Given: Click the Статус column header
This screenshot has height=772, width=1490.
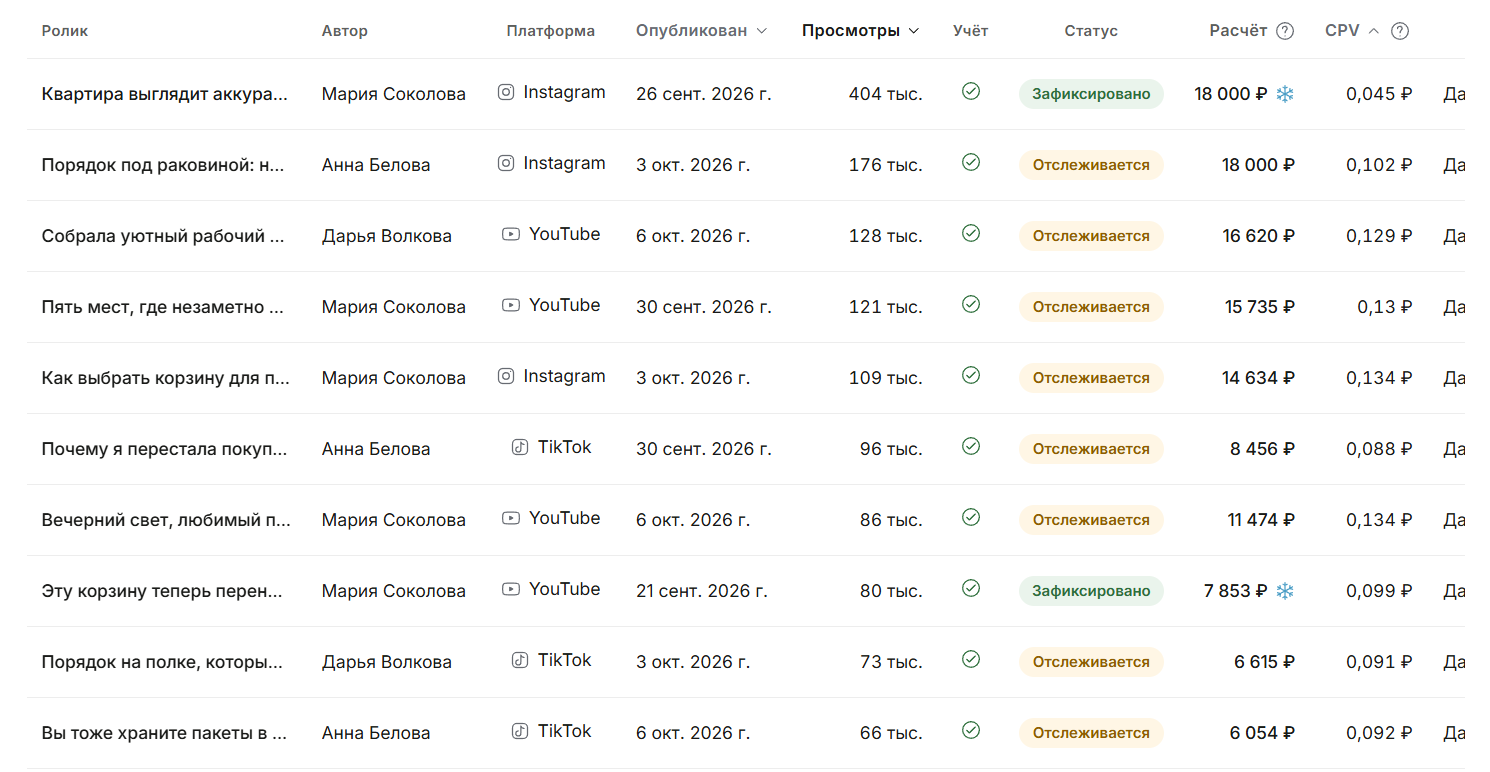Looking at the screenshot, I should 1091,31.
